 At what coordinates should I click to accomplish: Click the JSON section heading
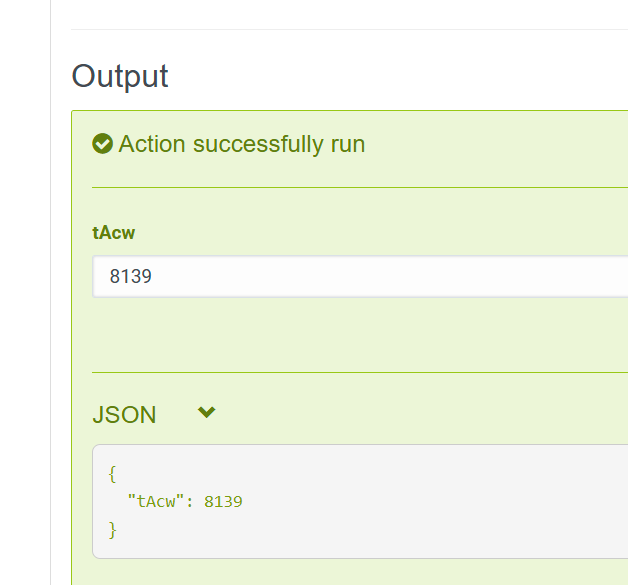click(124, 414)
